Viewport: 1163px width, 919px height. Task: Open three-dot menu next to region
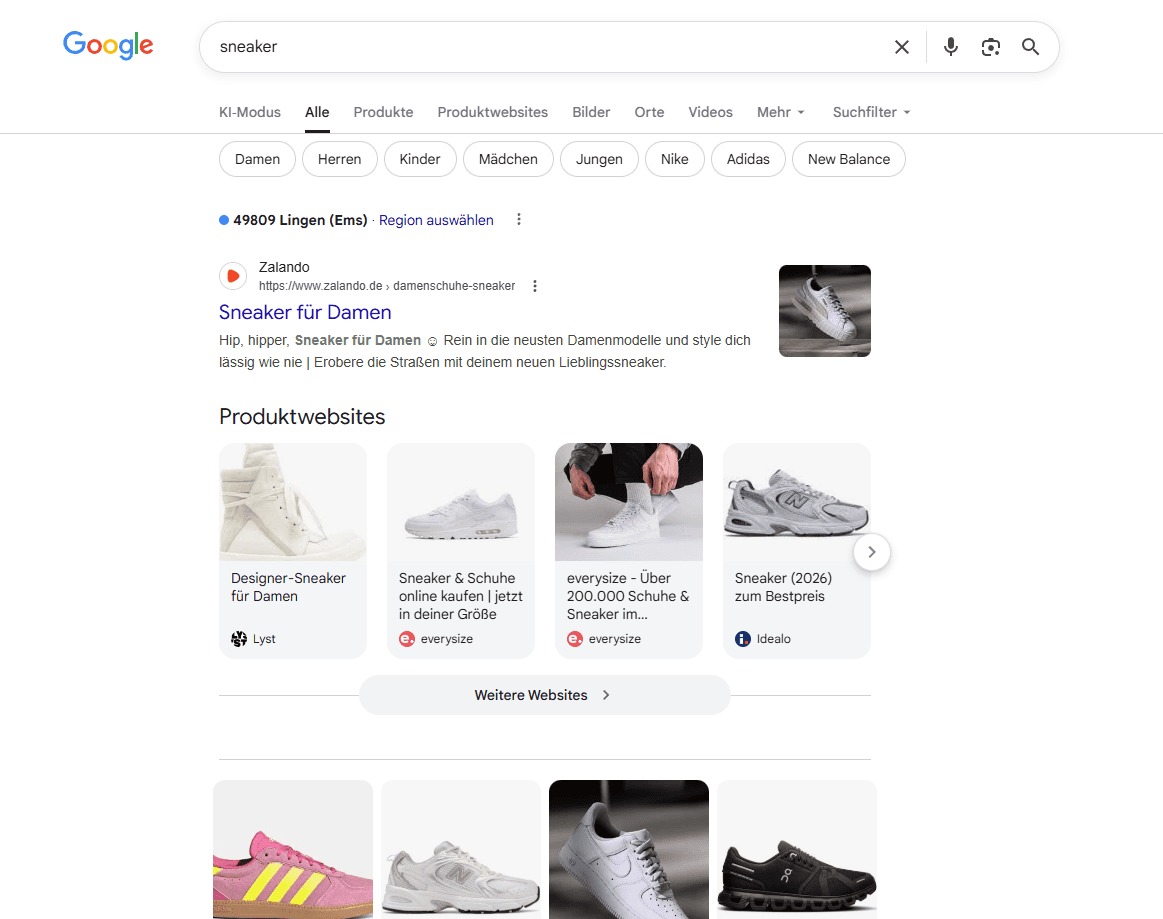[519, 220]
